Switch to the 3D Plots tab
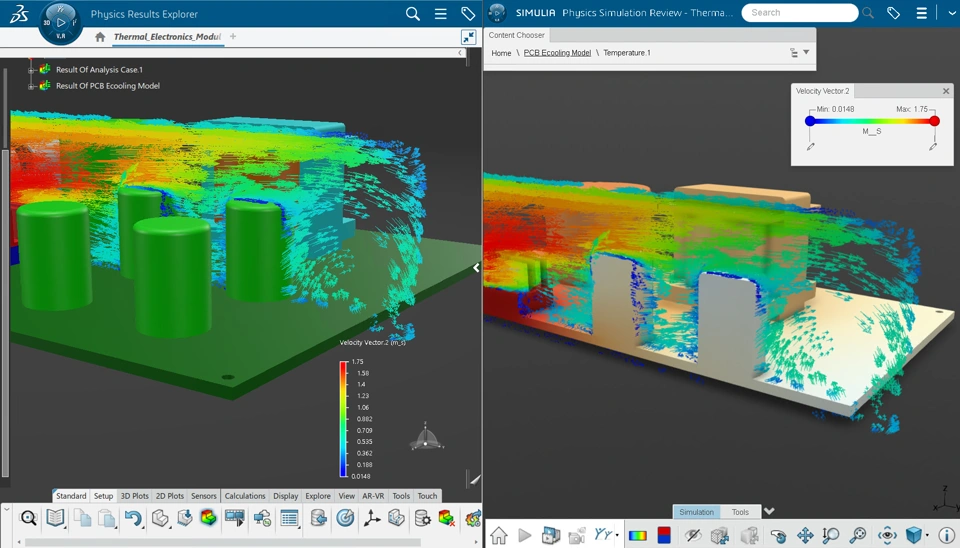 pyautogui.click(x=134, y=496)
